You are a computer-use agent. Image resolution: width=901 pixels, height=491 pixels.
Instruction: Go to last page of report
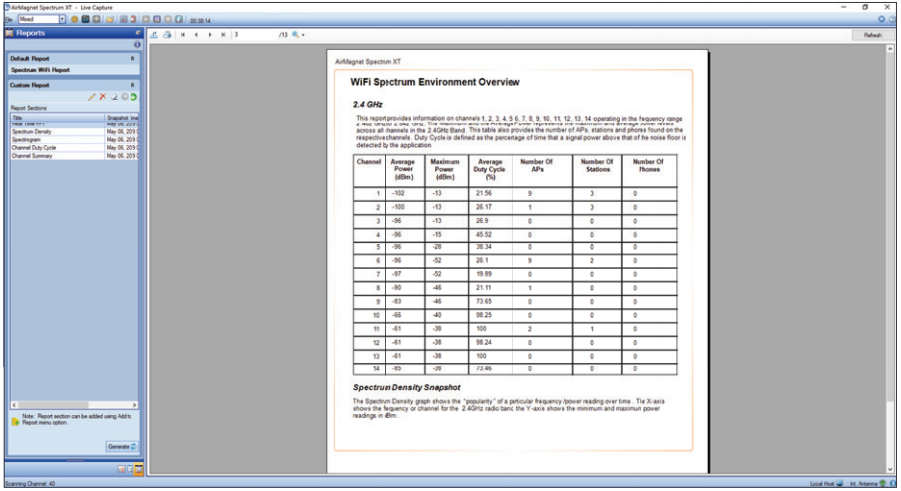click(x=224, y=34)
